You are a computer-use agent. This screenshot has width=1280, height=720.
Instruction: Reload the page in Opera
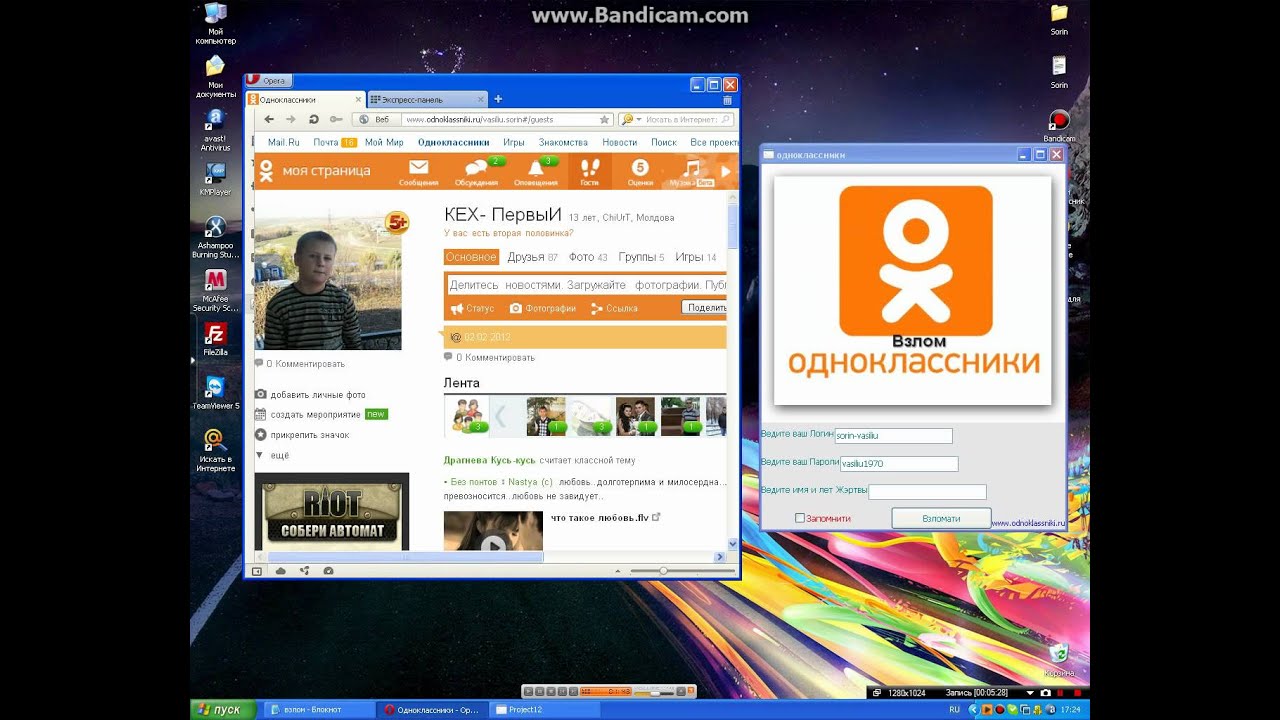(x=313, y=119)
